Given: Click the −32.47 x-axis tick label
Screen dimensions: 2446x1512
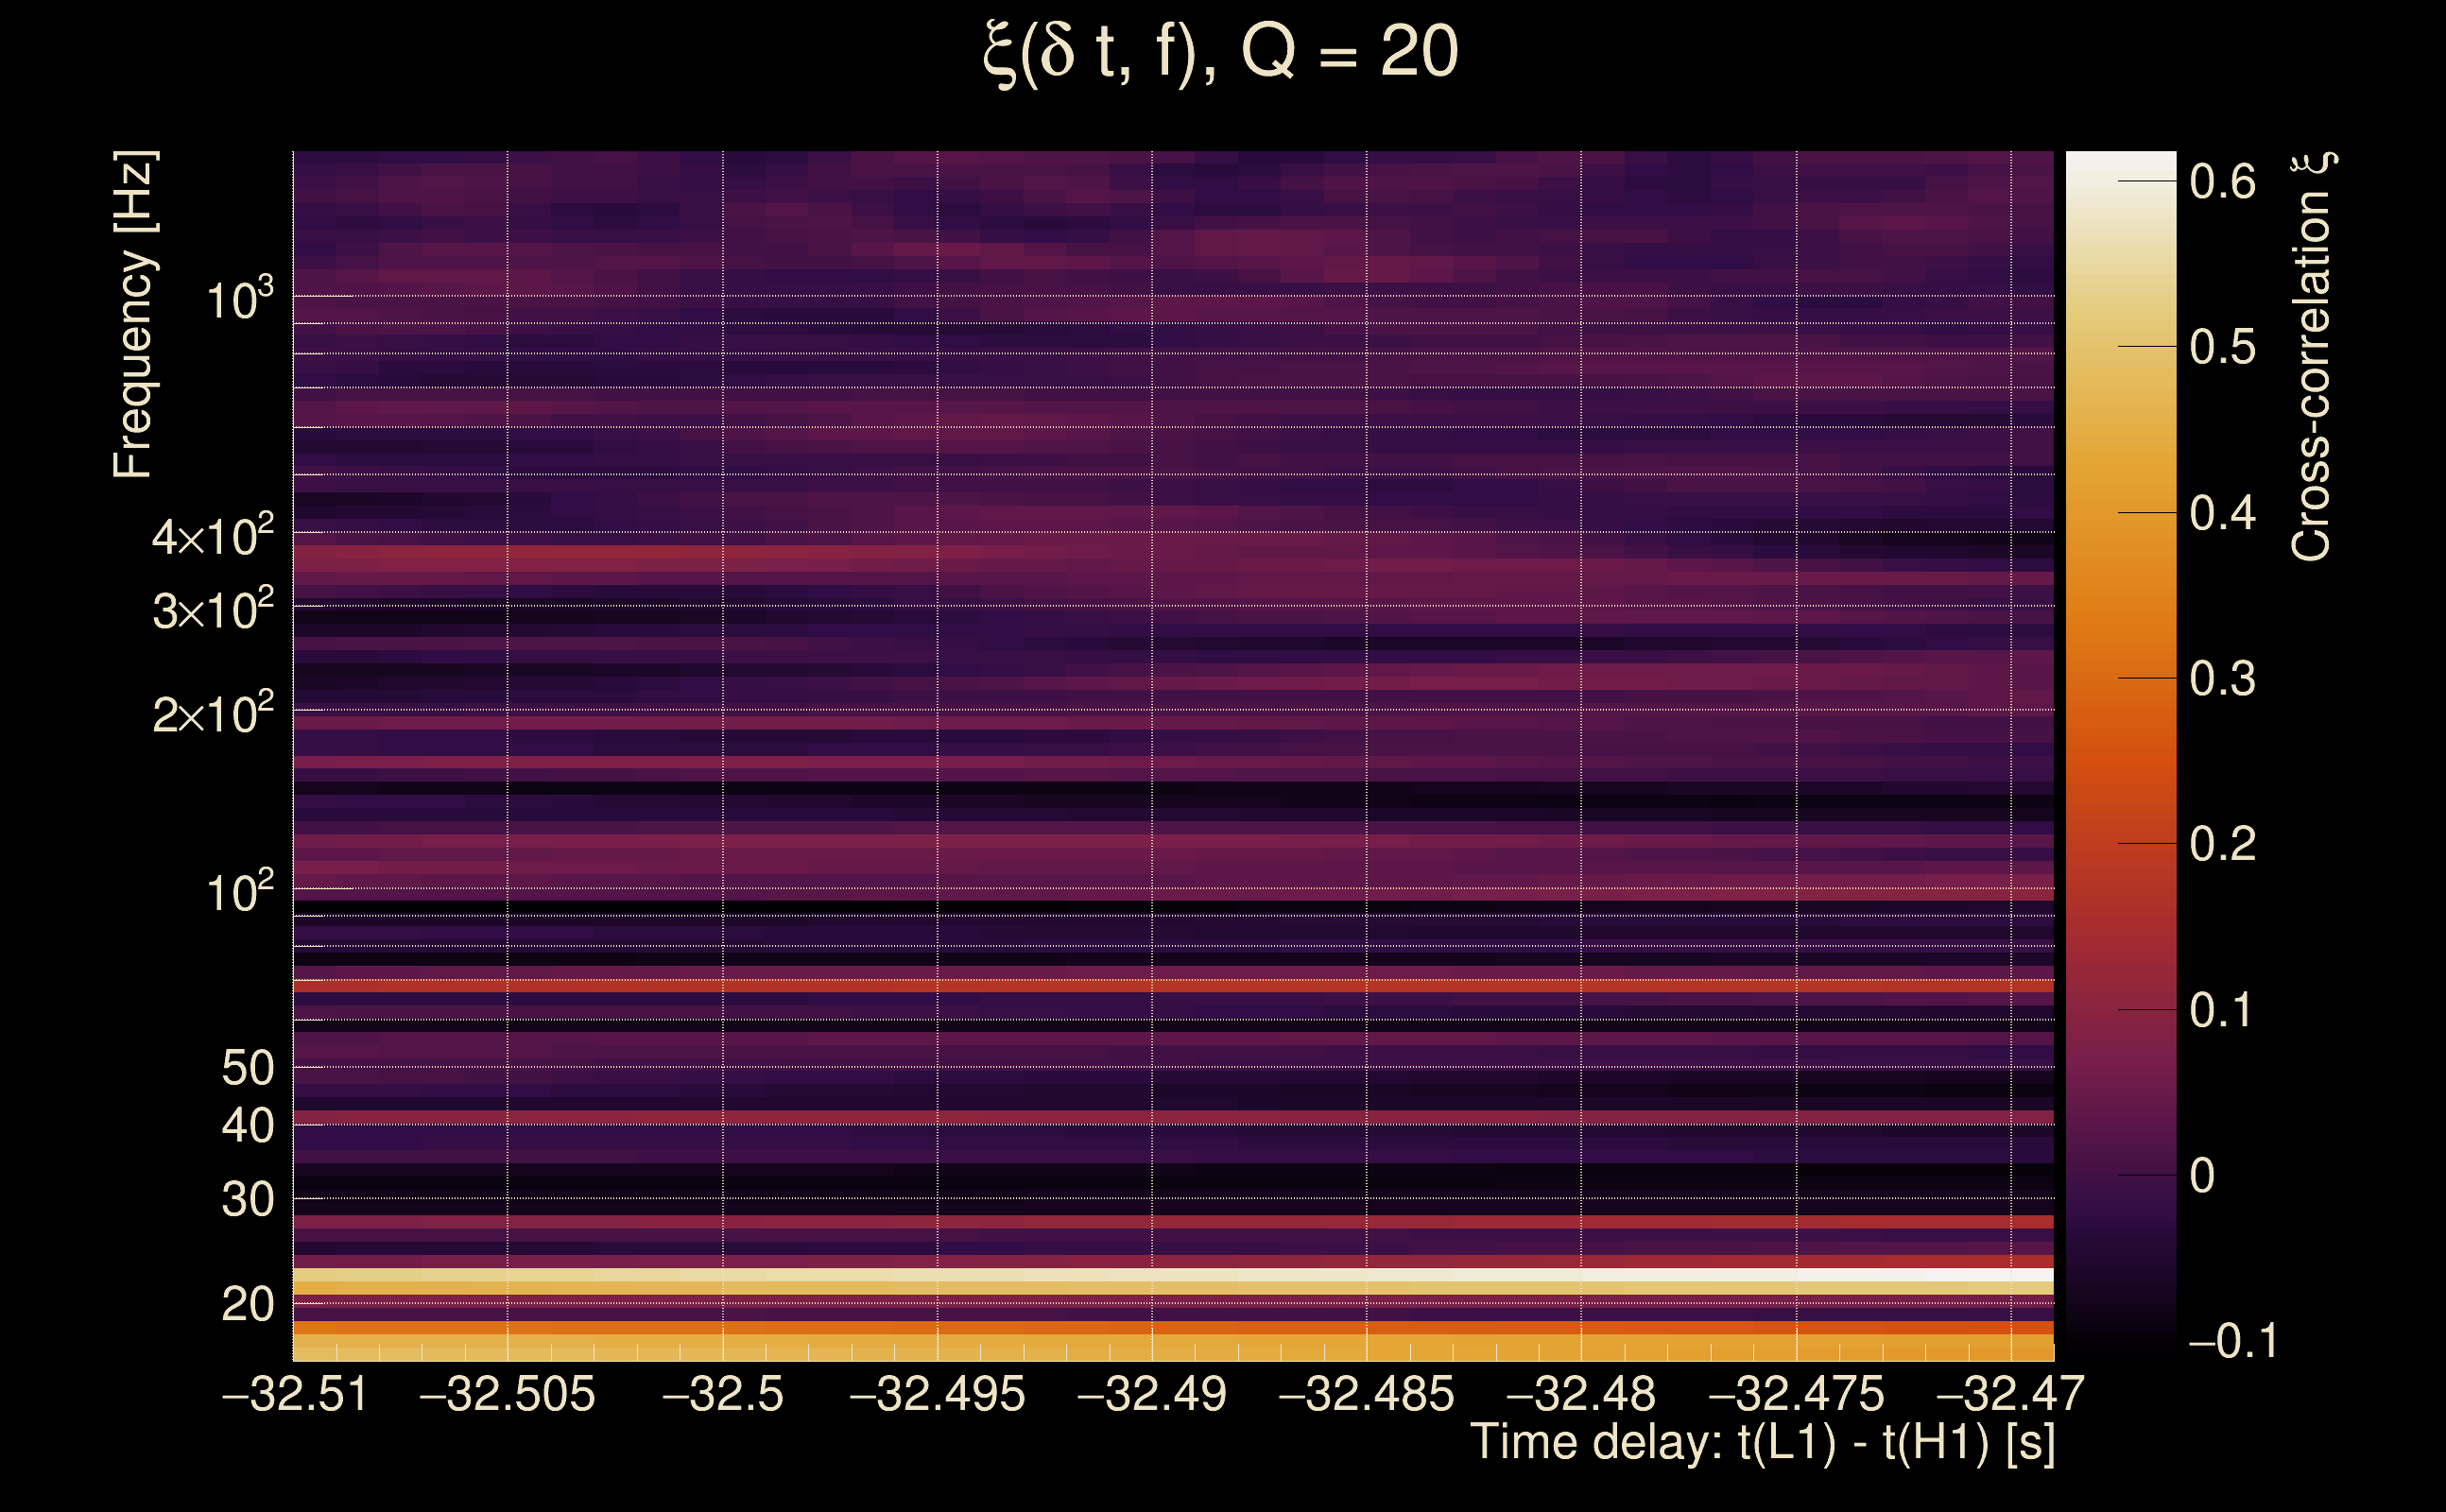Looking at the screenshot, I should [x=2010, y=1394].
